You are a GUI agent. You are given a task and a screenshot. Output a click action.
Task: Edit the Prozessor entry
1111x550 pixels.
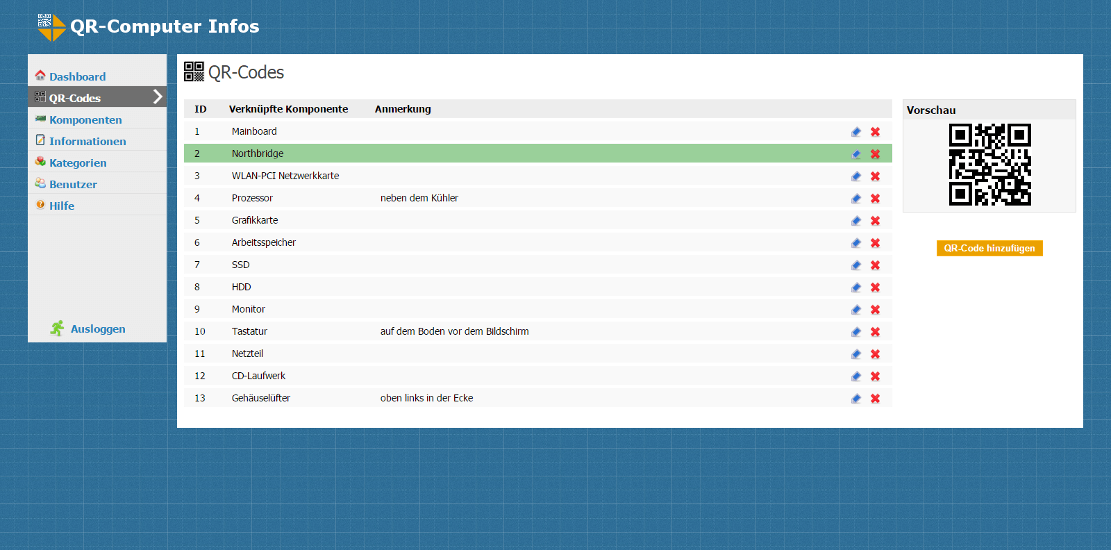856,198
